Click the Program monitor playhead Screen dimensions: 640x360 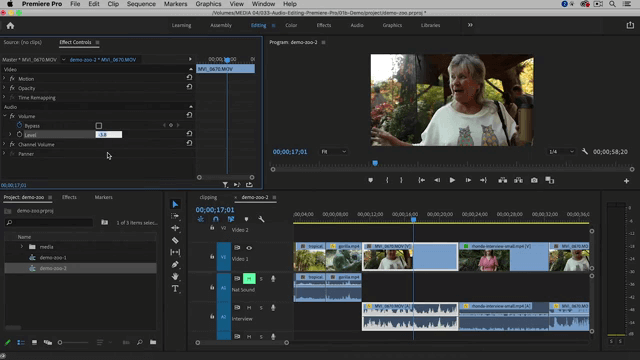(375, 163)
